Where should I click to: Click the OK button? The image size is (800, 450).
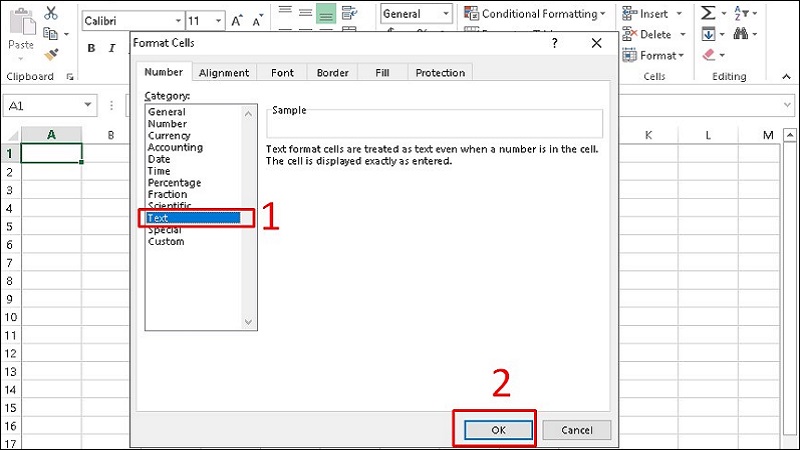tap(498, 430)
